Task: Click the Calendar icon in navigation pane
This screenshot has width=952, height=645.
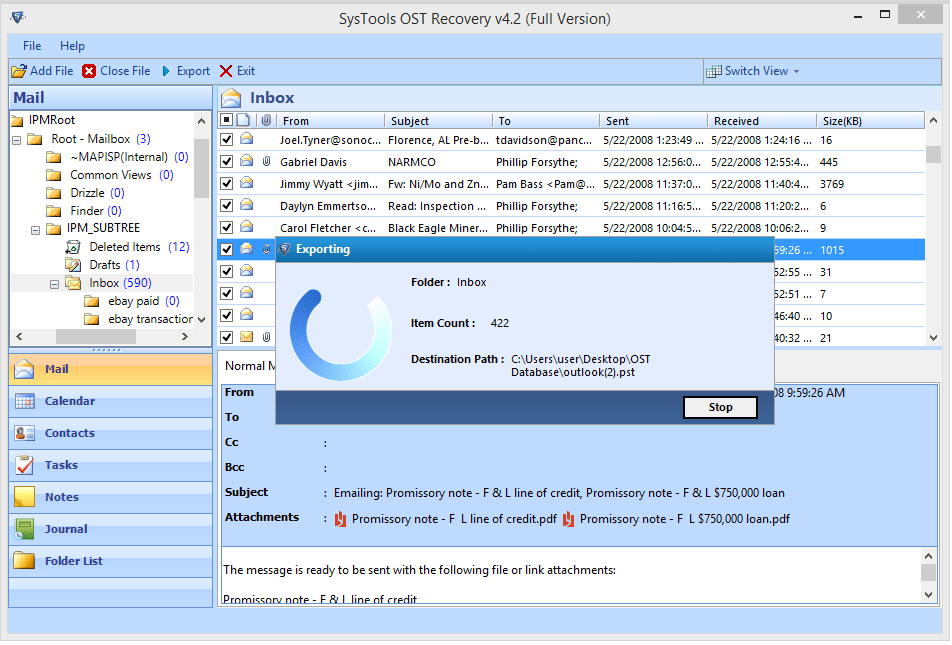Action: 25,401
